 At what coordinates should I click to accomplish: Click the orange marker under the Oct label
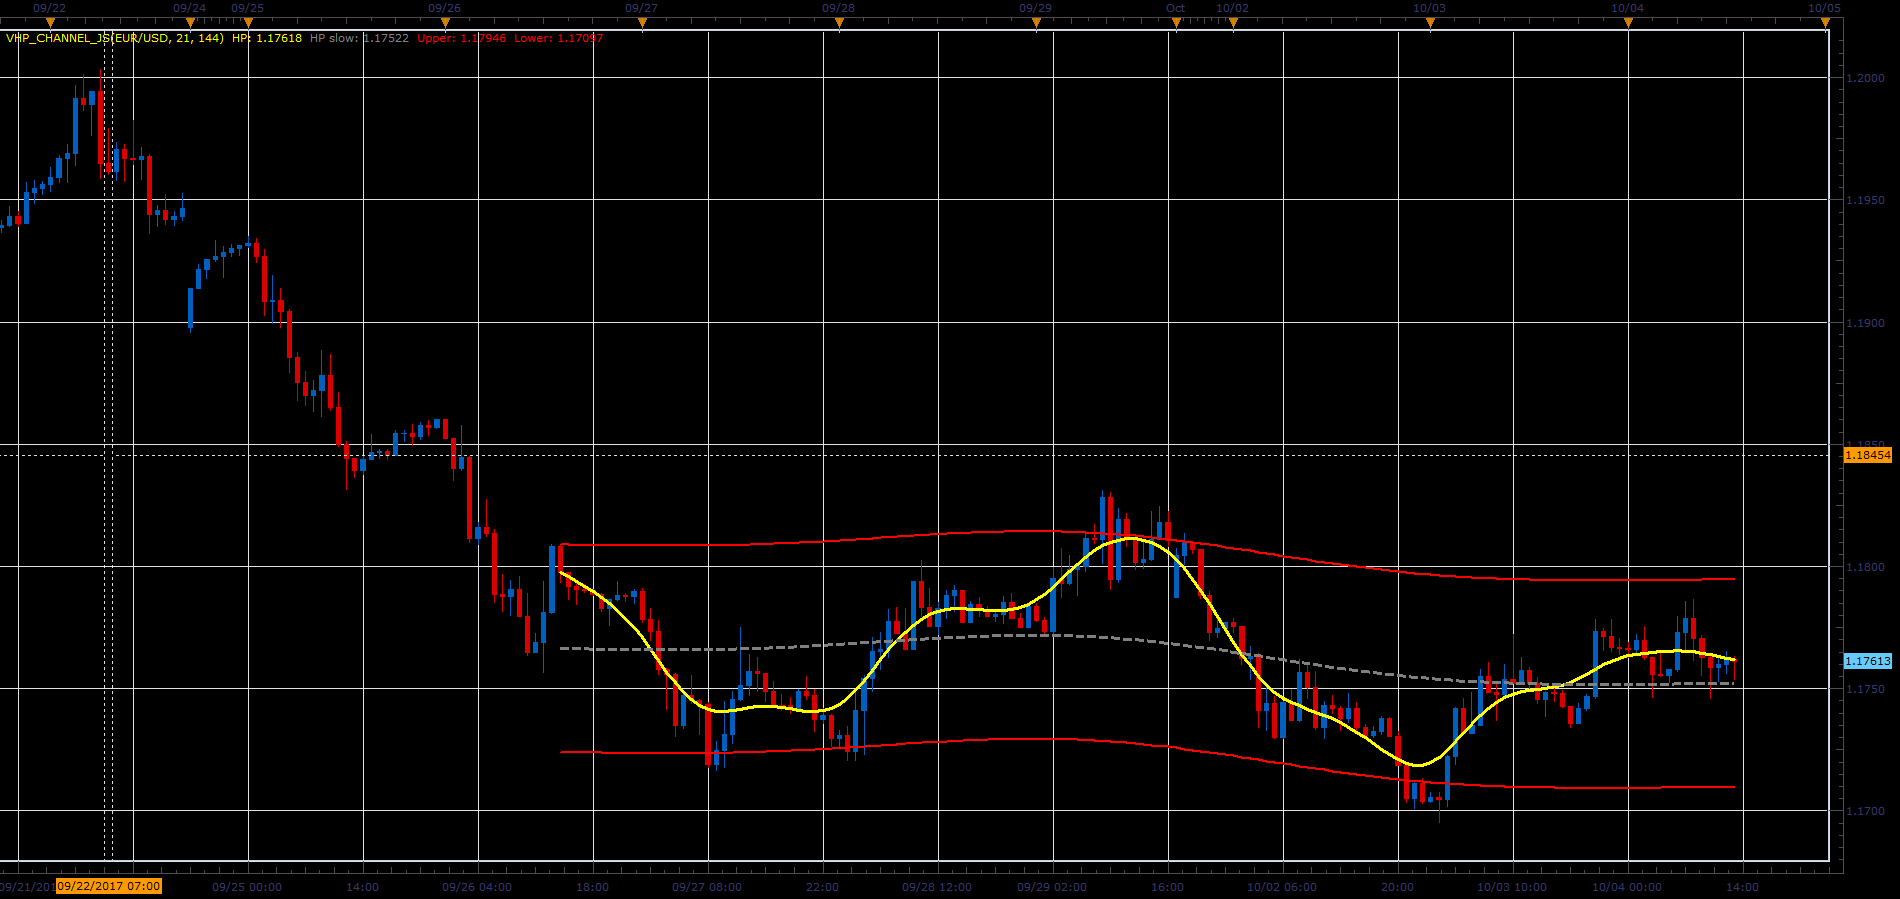tap(1176, 23)
